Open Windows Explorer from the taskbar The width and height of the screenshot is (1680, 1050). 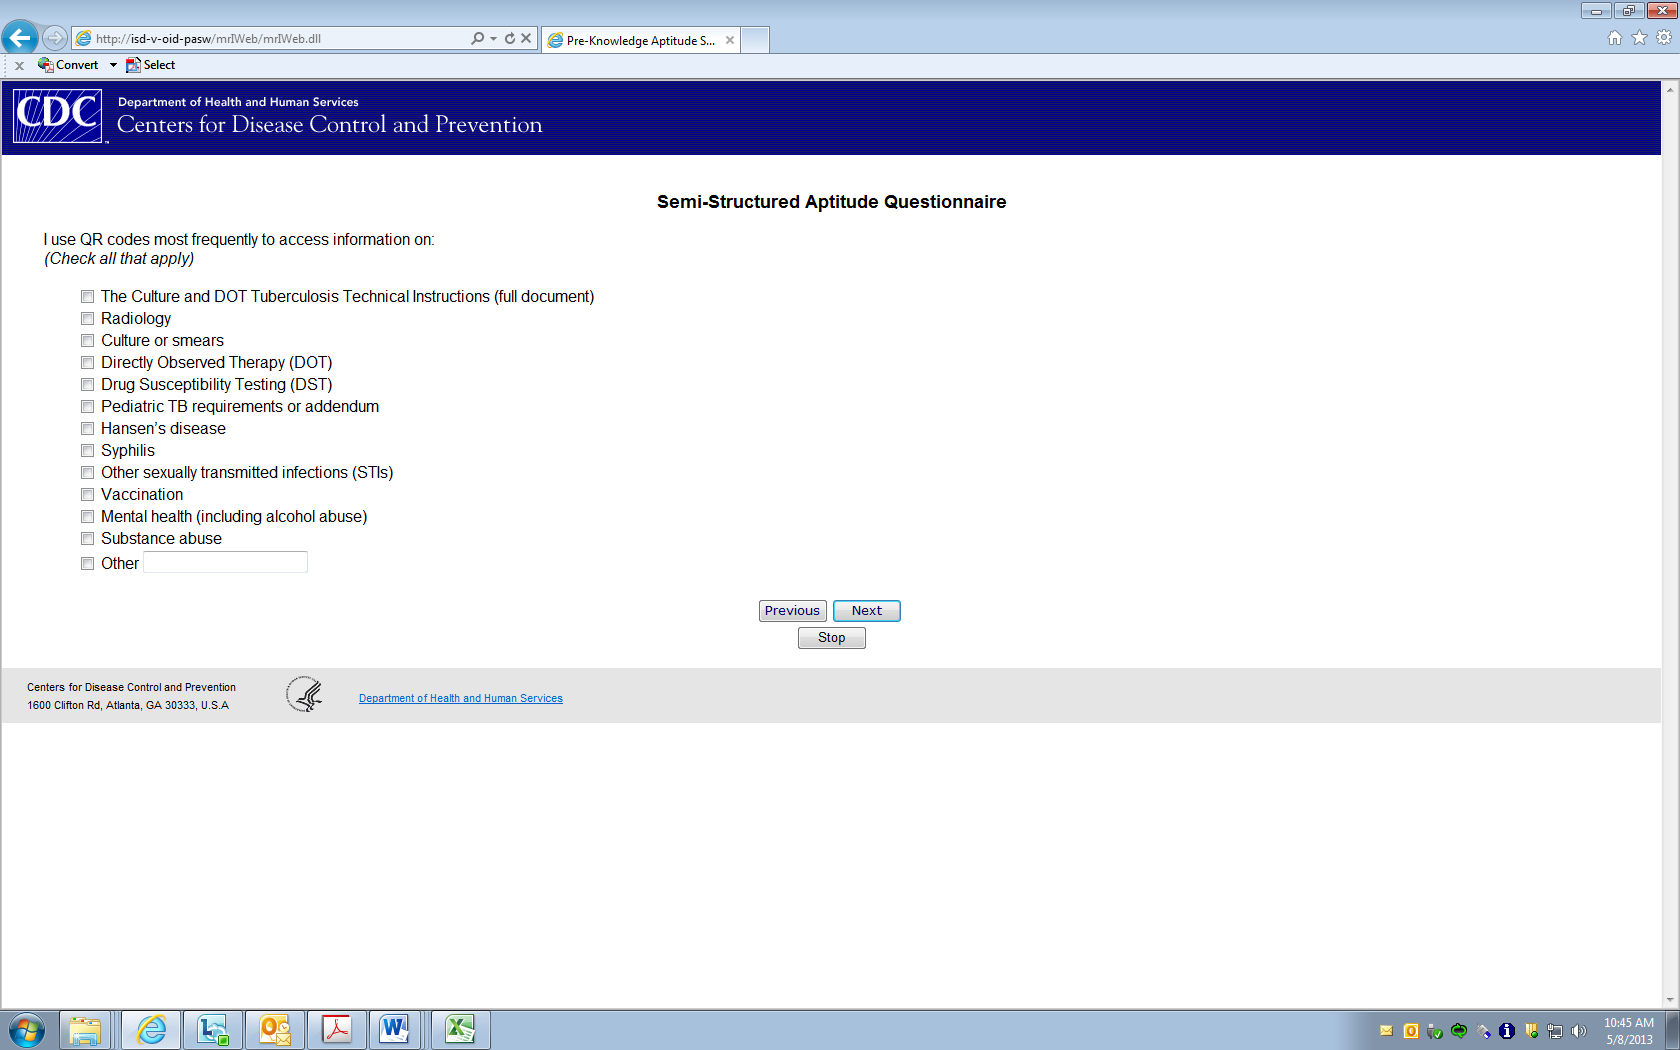tap(85, 1029)
